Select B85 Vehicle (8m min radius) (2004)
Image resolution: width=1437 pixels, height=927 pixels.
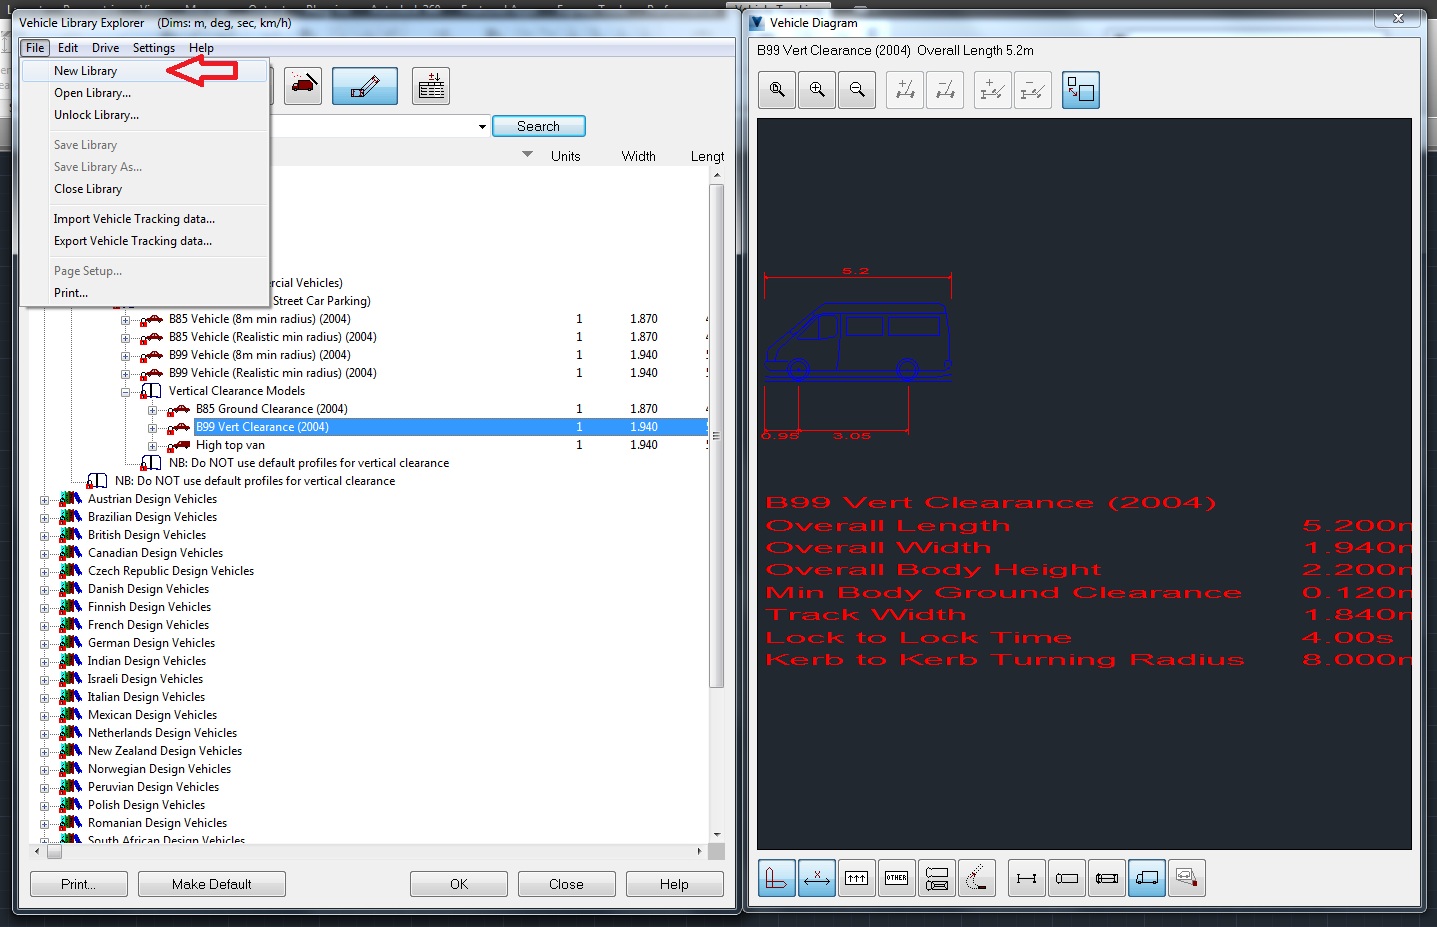[x=260, y=319]
